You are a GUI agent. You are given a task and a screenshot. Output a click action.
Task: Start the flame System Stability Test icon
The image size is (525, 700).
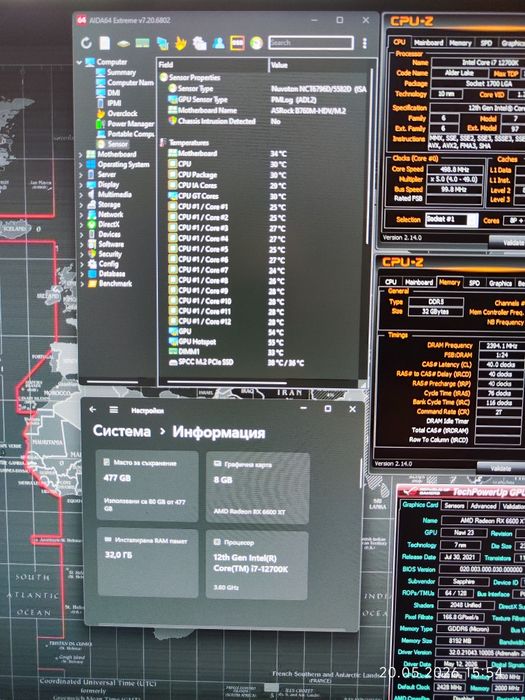click(180, 43)
